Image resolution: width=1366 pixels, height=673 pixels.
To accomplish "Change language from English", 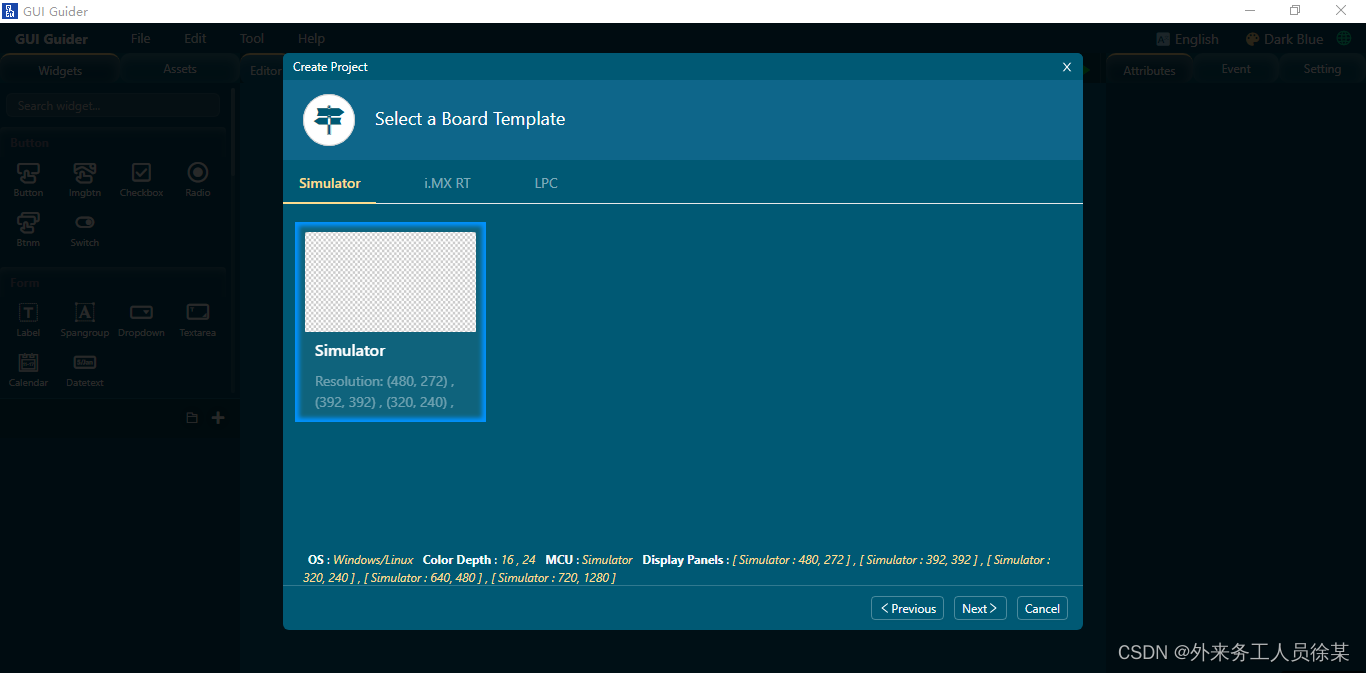I will click(1187, 39).
